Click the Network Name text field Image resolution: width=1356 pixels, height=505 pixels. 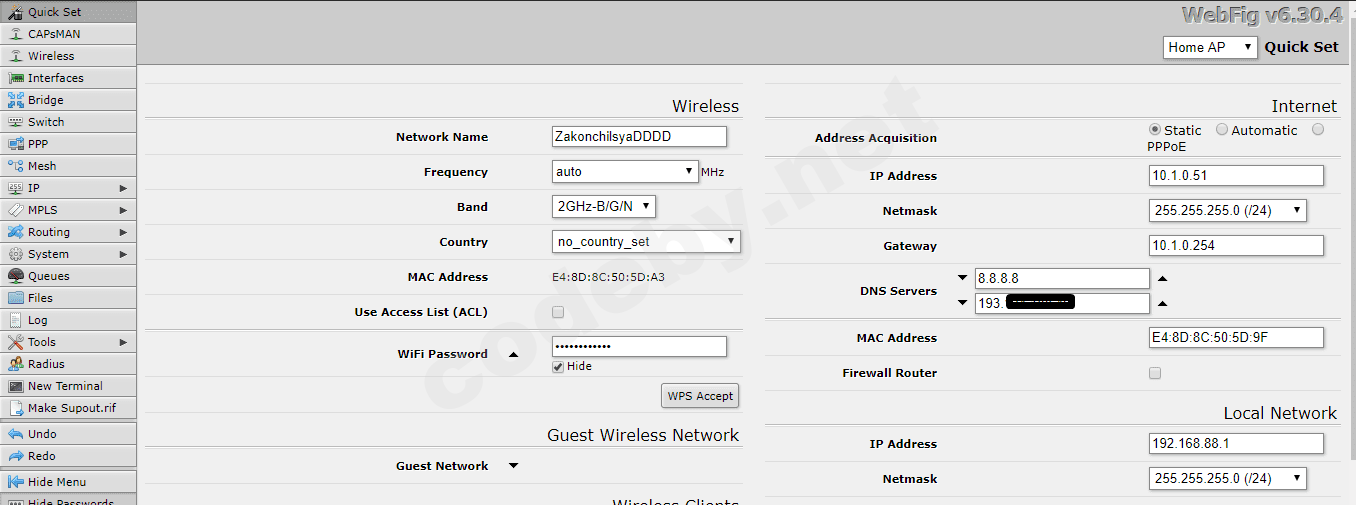coord(639,137)
